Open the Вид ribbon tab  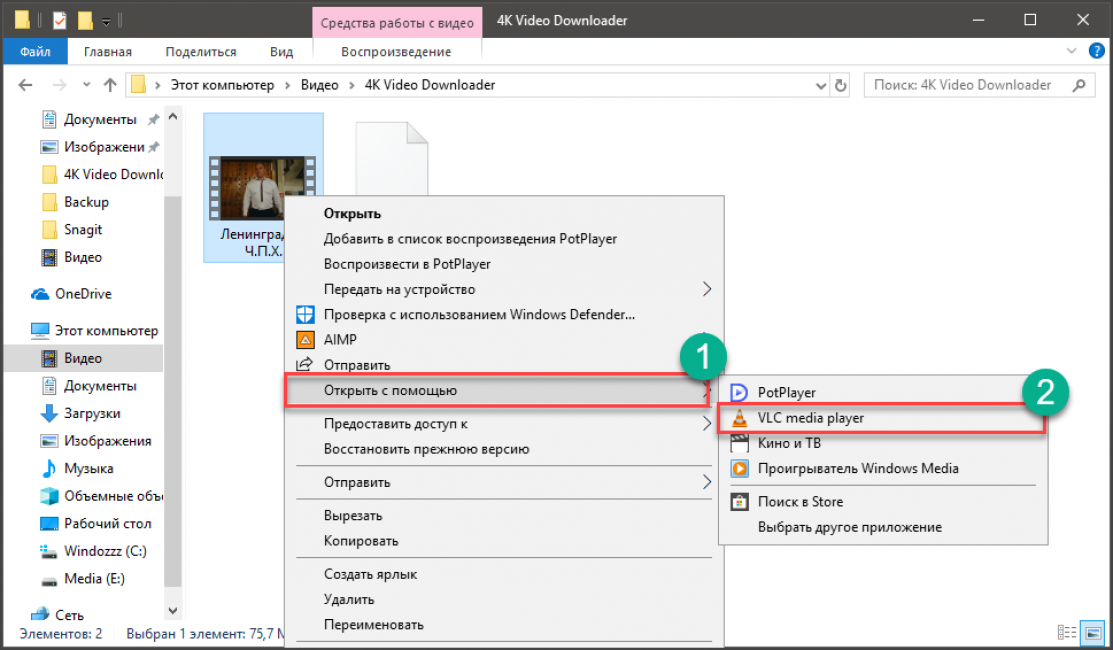[x=281, y=52]
